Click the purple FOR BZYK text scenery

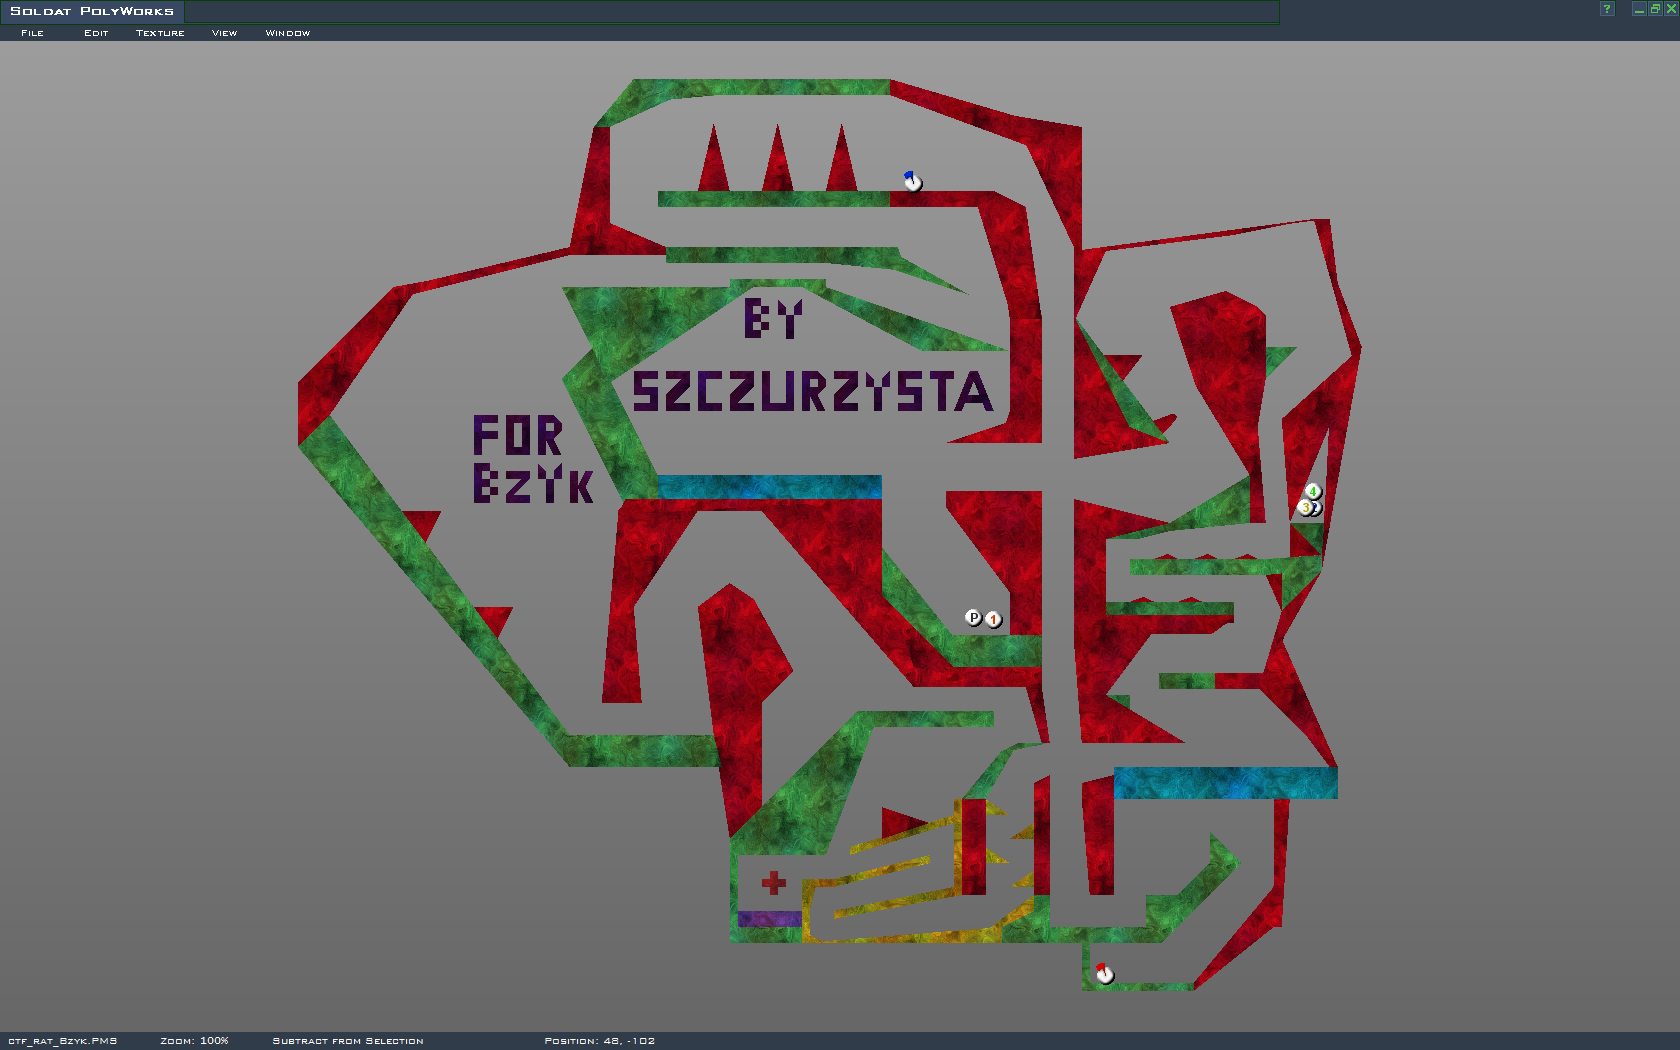532,459
